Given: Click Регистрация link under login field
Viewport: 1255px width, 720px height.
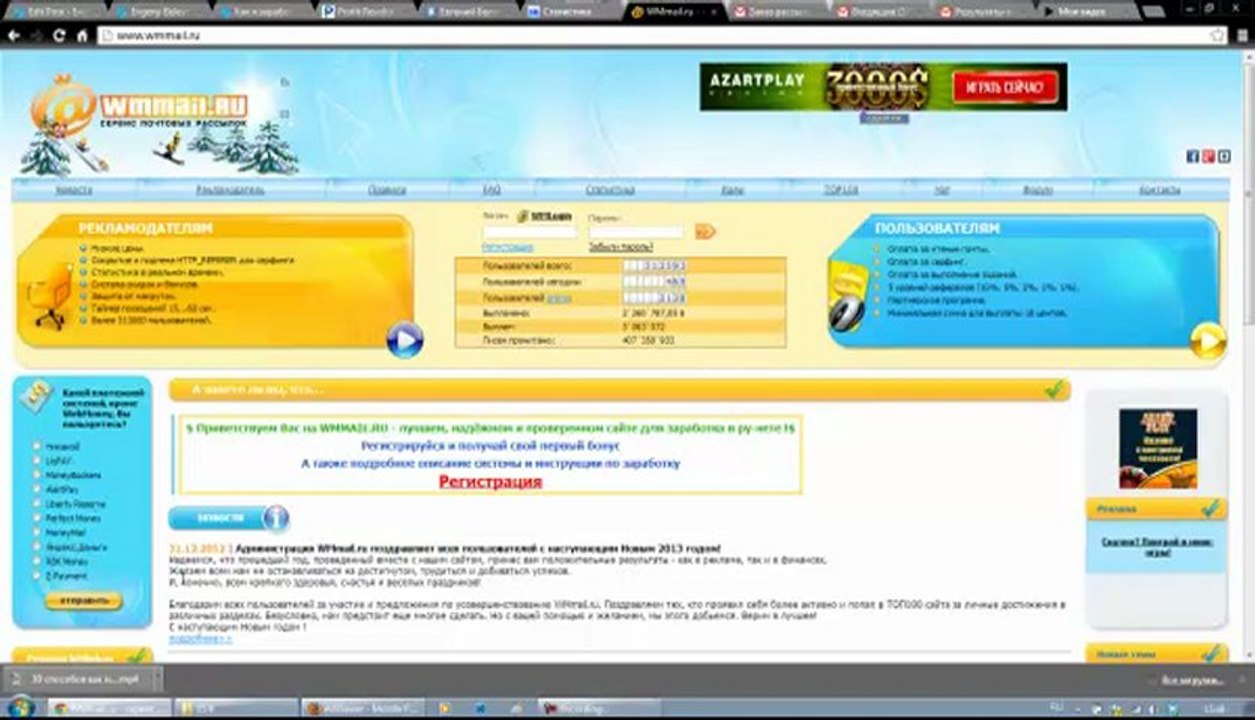Looking at the screenshot, I should [x=507, y=247].
